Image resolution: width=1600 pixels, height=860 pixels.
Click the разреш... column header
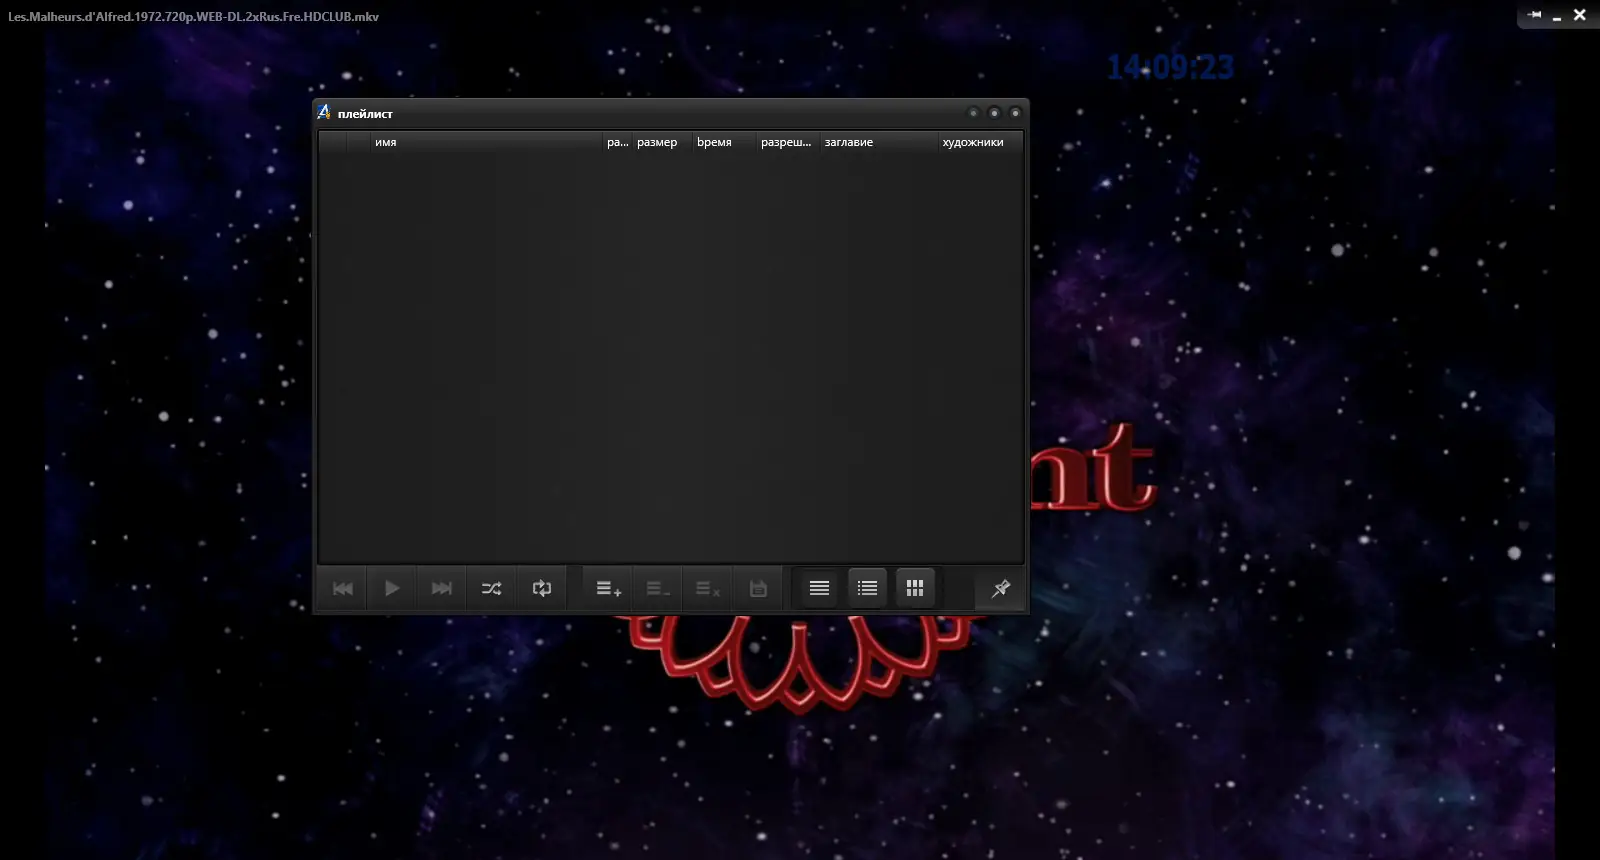(x=789, y=142)
